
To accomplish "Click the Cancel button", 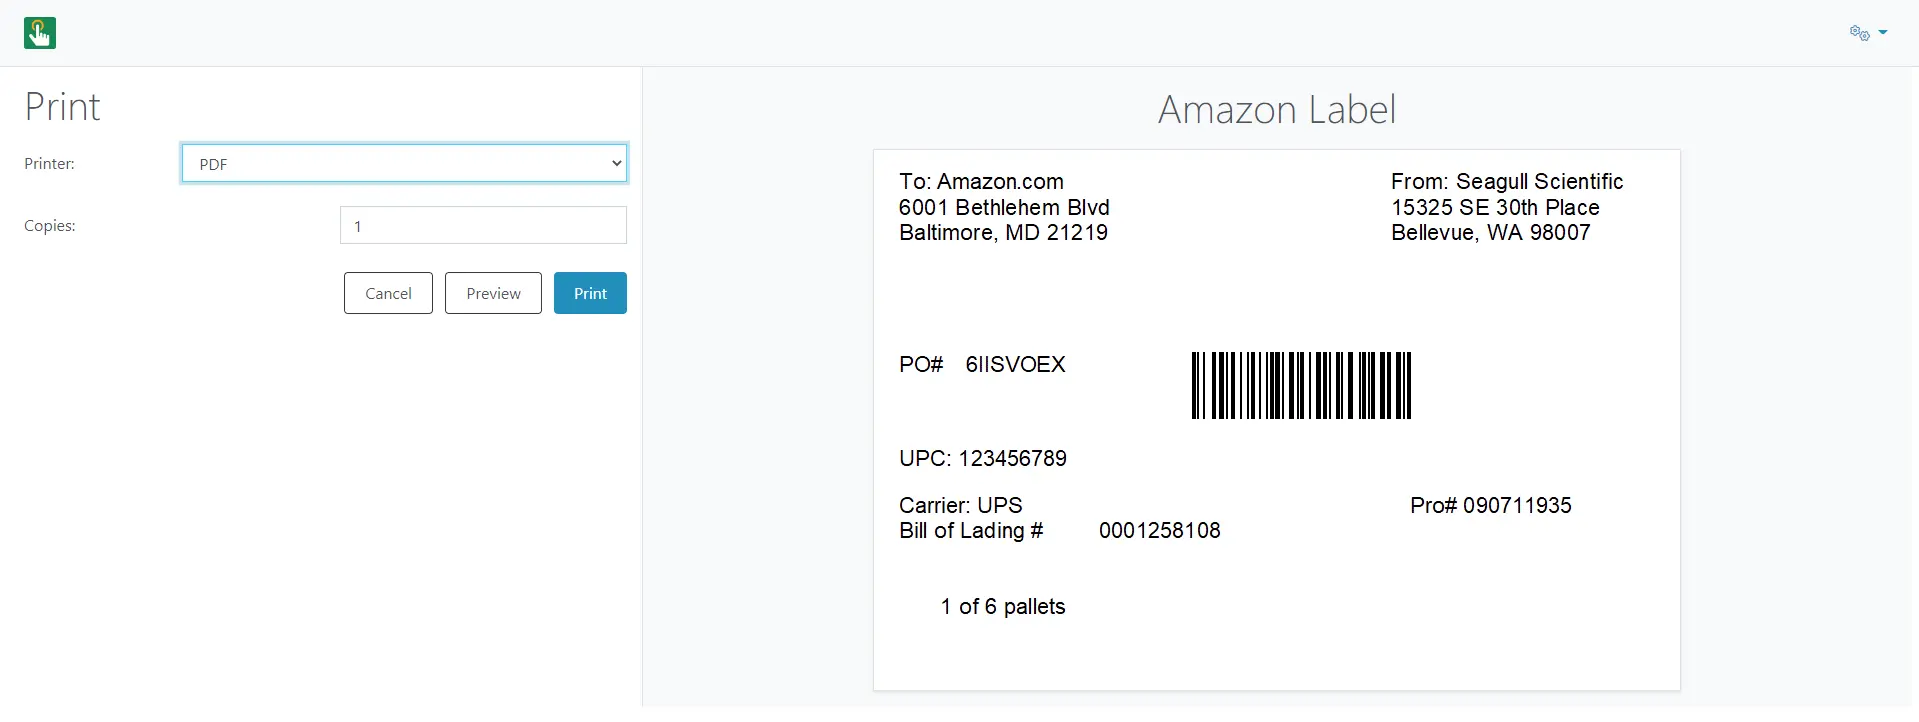I will click(388, 293).
